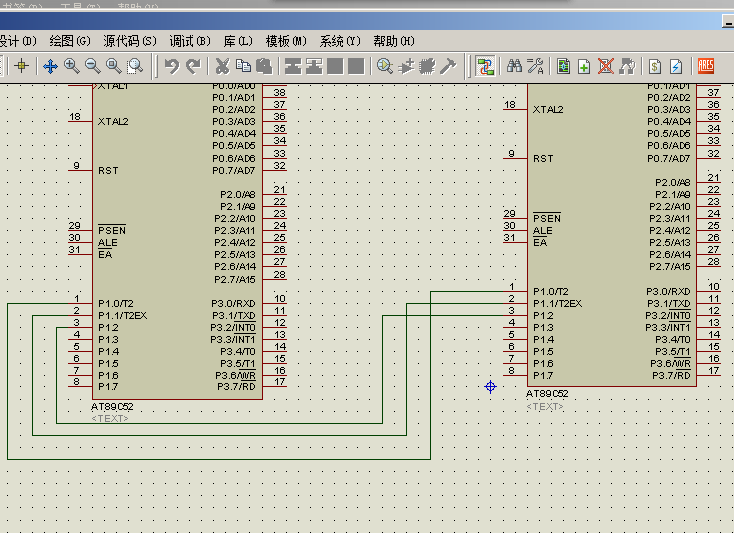Click P1.0/T2 pin label on left chip
The height and width of the screenshot is (533, 734).
coord(116,304)
